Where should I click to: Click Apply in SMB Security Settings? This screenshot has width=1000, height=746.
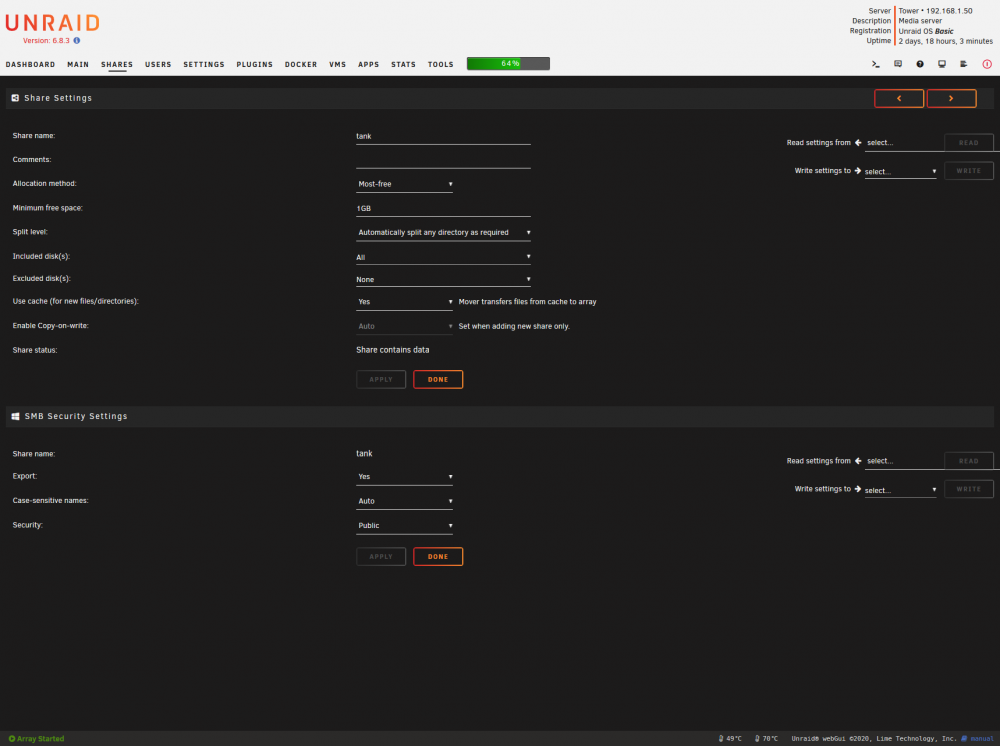pyautogui.click(x=381, y=557)
